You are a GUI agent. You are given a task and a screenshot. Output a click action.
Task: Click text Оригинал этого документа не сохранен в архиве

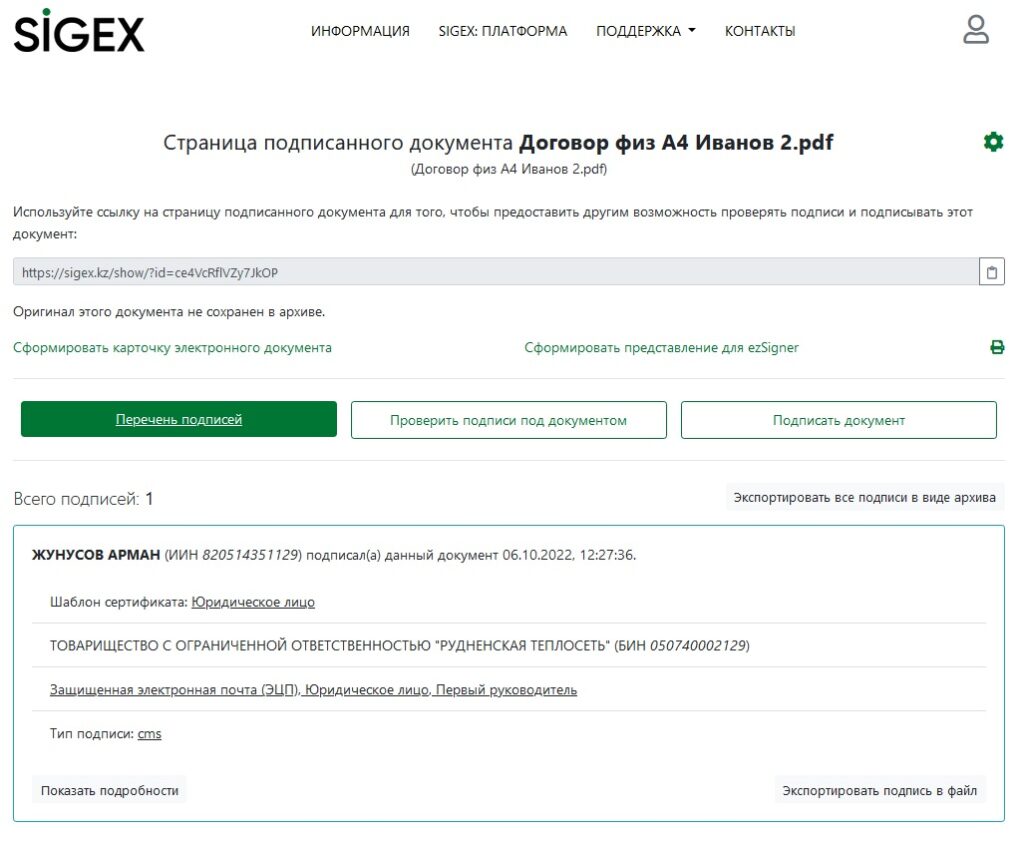tap(169, 311)
